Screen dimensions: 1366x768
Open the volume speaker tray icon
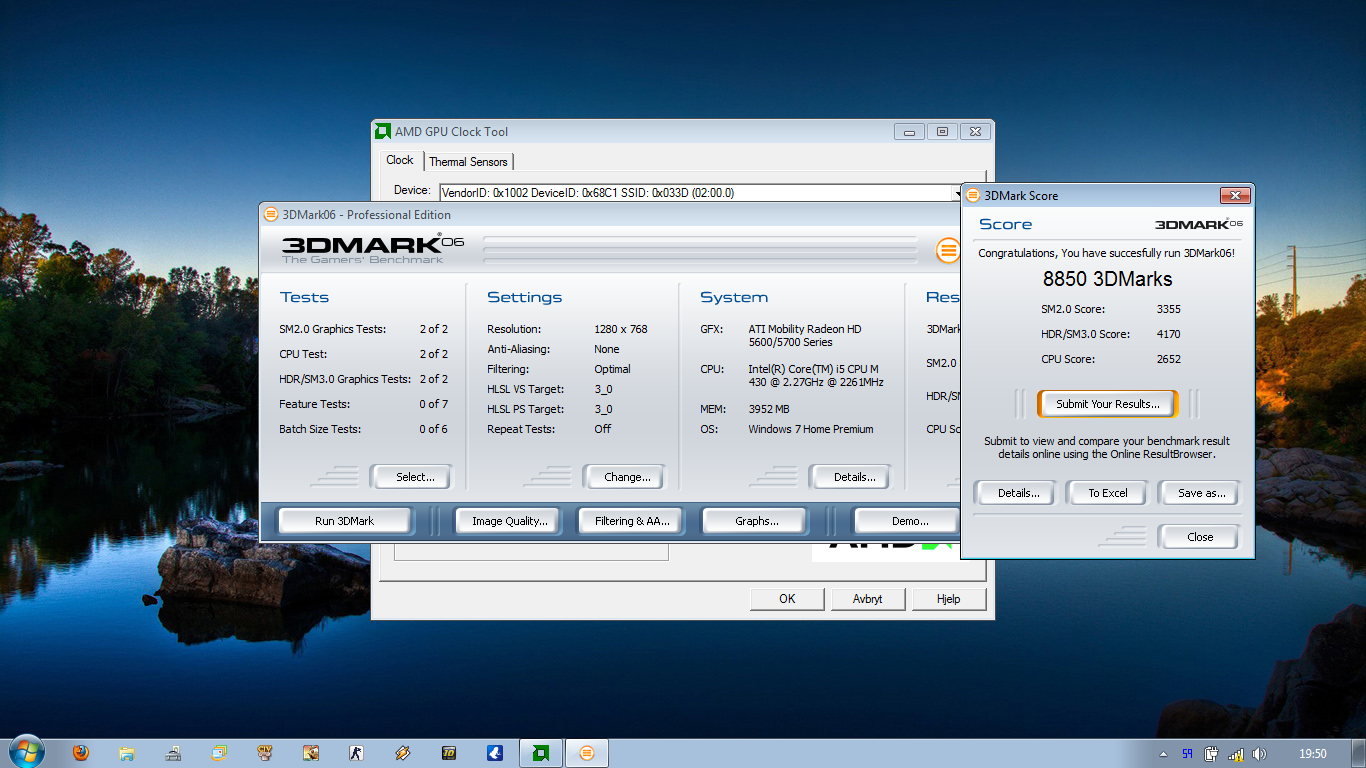tap(1259, 754)
